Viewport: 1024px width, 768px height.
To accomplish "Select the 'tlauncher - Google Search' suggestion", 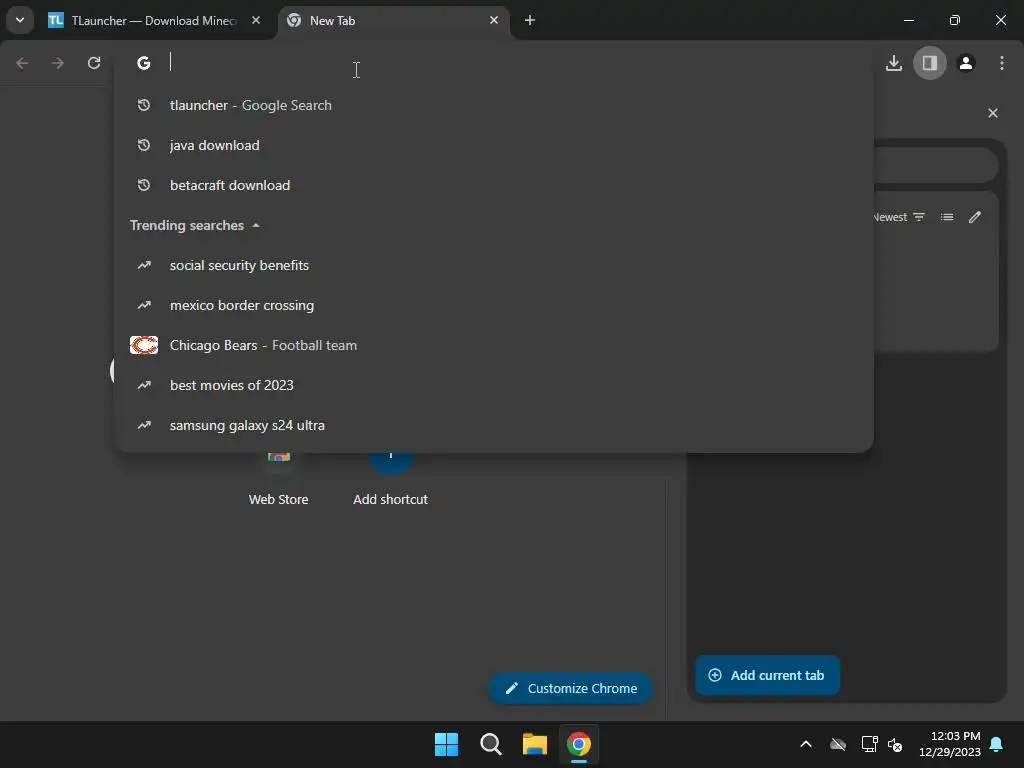I will 494,105.
